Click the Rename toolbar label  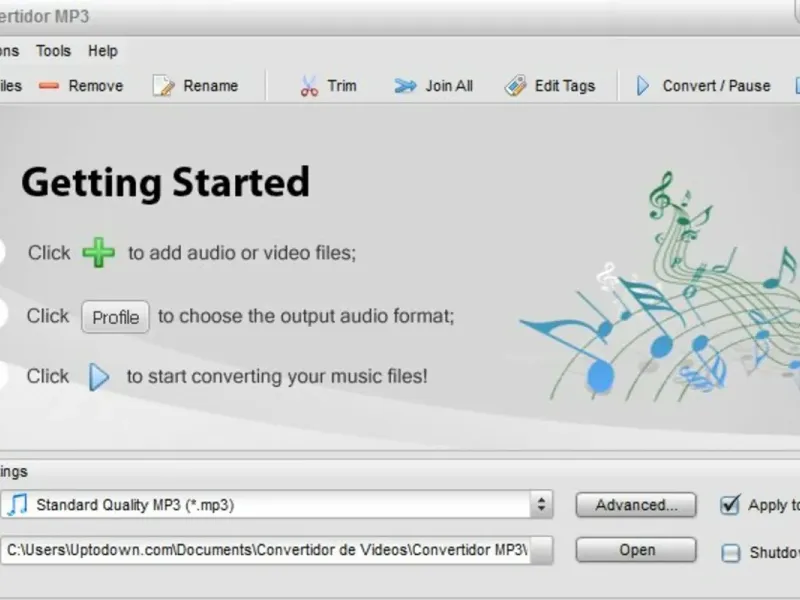(x=211, y=86)
